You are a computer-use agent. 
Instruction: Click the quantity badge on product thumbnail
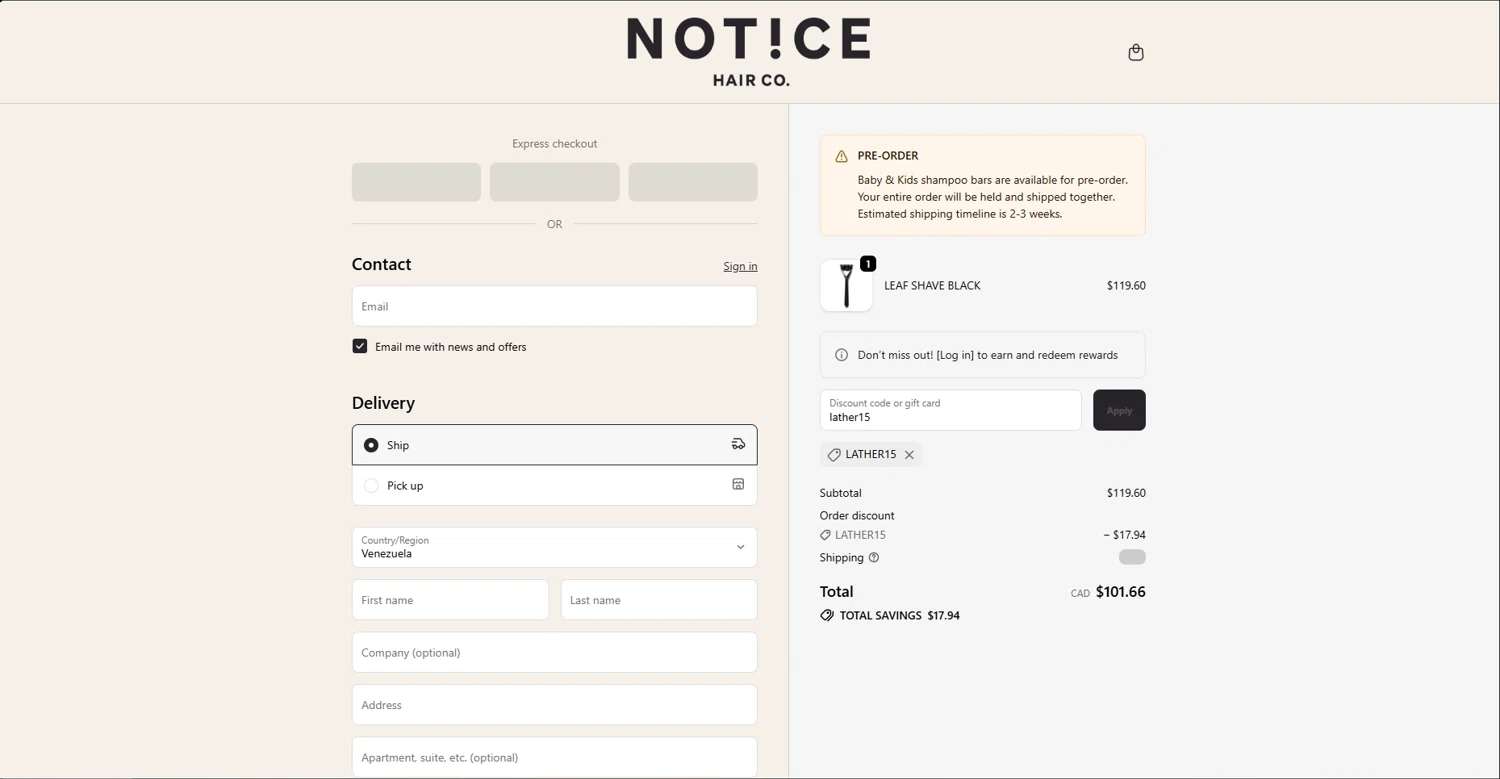[x=868, y=264]
